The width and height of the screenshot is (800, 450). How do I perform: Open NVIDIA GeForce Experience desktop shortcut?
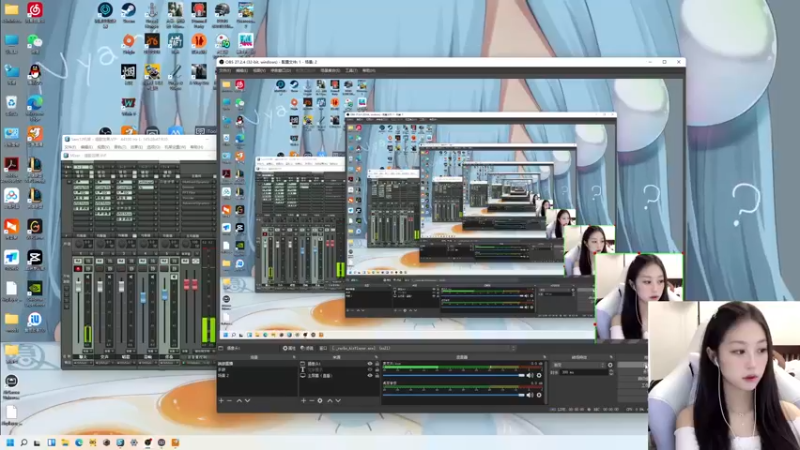point(35,288)
